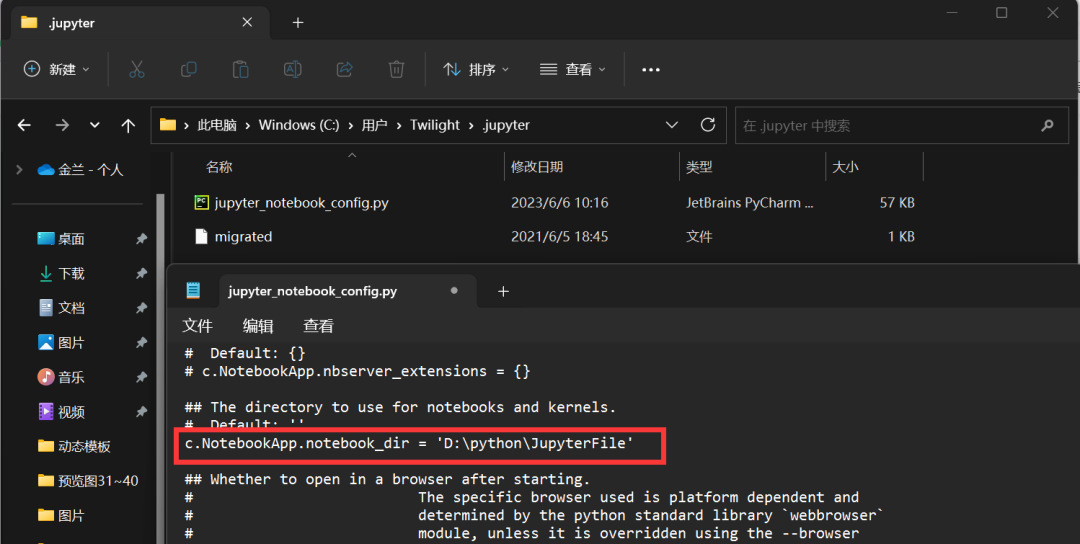Refresh the .jupyter folder view
Viewport: 1080px width, 544px height.
click(707, 125)
